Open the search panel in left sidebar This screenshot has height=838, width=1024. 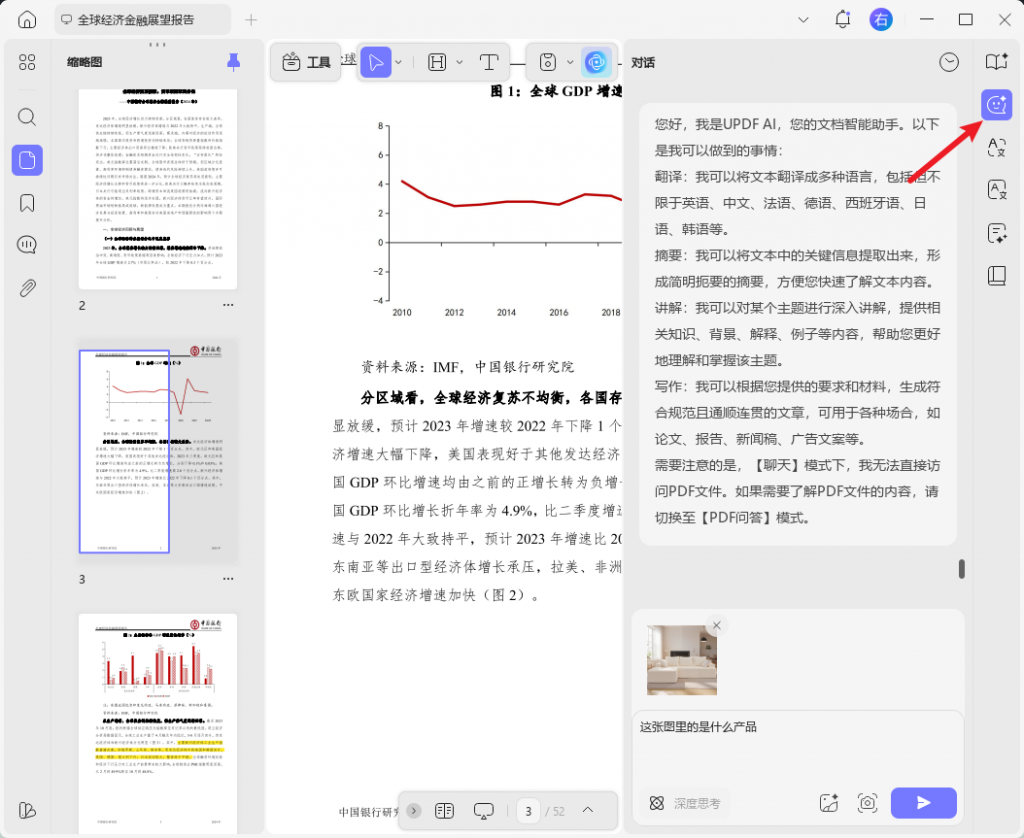click(x=27, y=117)
